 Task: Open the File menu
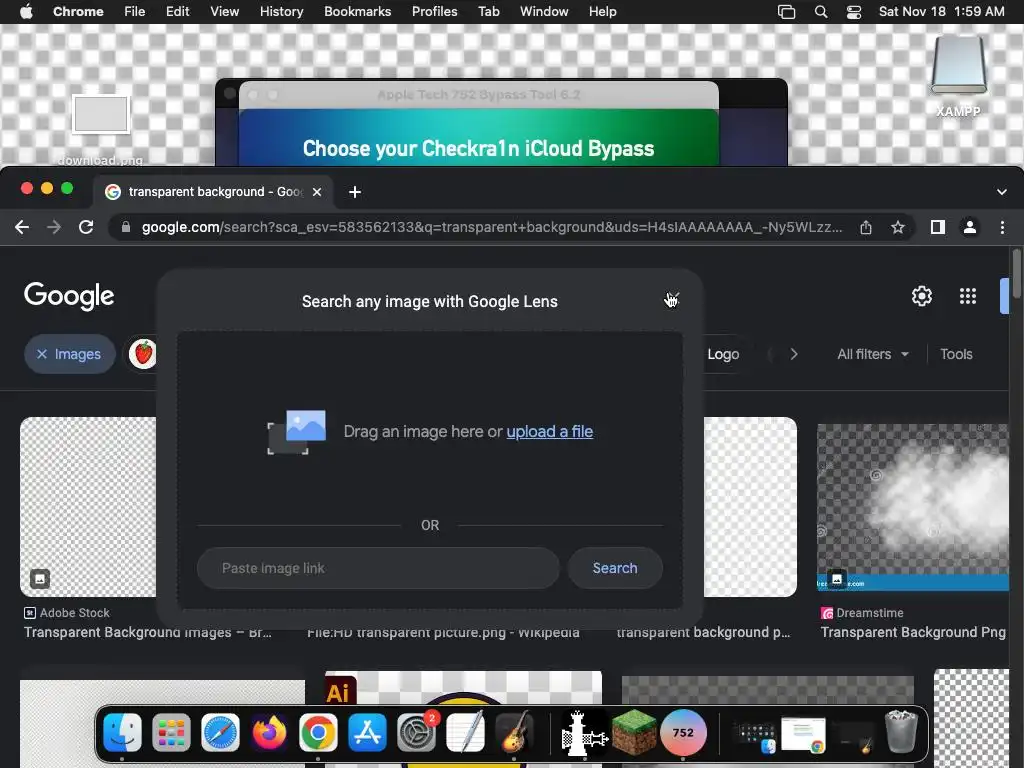(x=135, y=12)
